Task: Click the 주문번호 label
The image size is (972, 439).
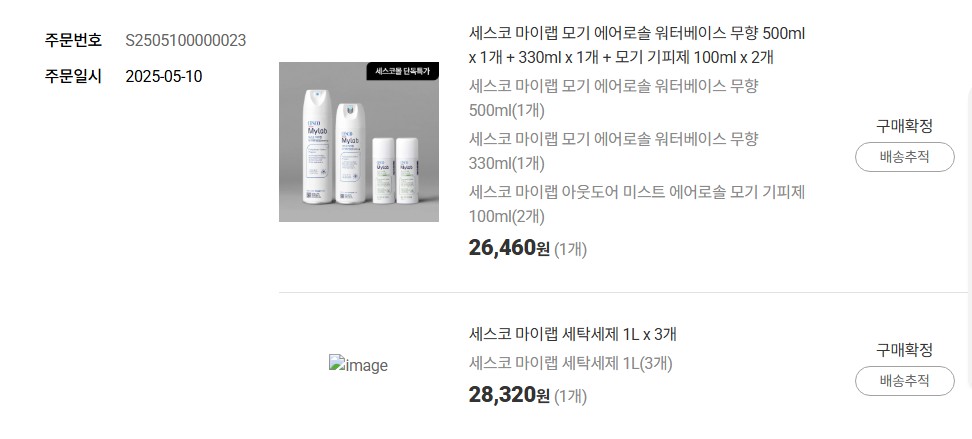Action: [x=73, y=40]
